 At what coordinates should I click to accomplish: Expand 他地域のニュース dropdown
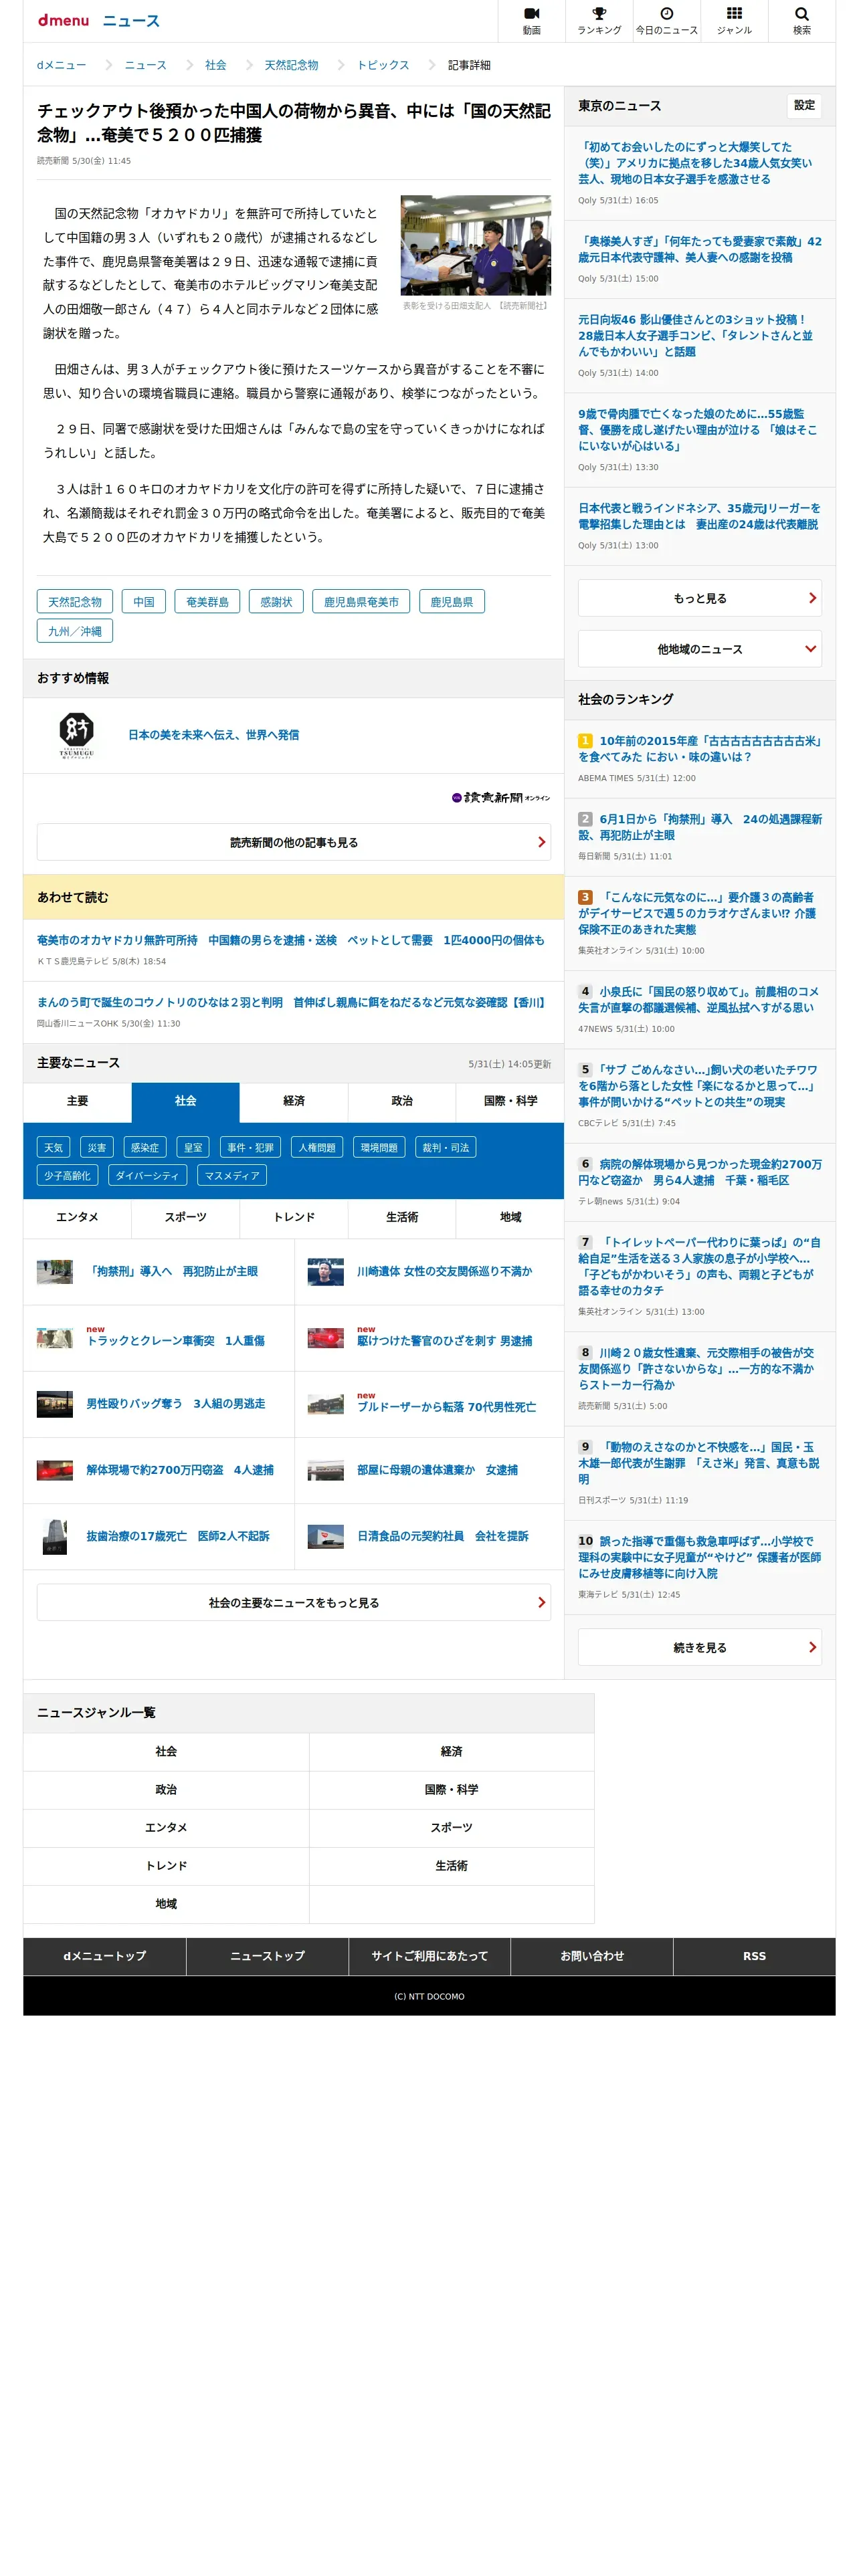(x=699, y=649)
